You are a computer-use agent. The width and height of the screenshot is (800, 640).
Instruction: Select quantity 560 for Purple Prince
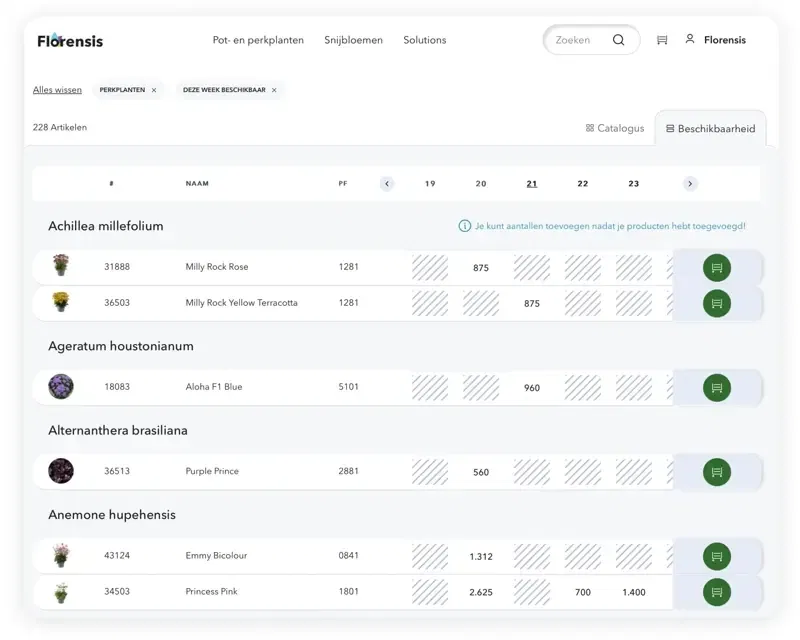click(481, 473)
